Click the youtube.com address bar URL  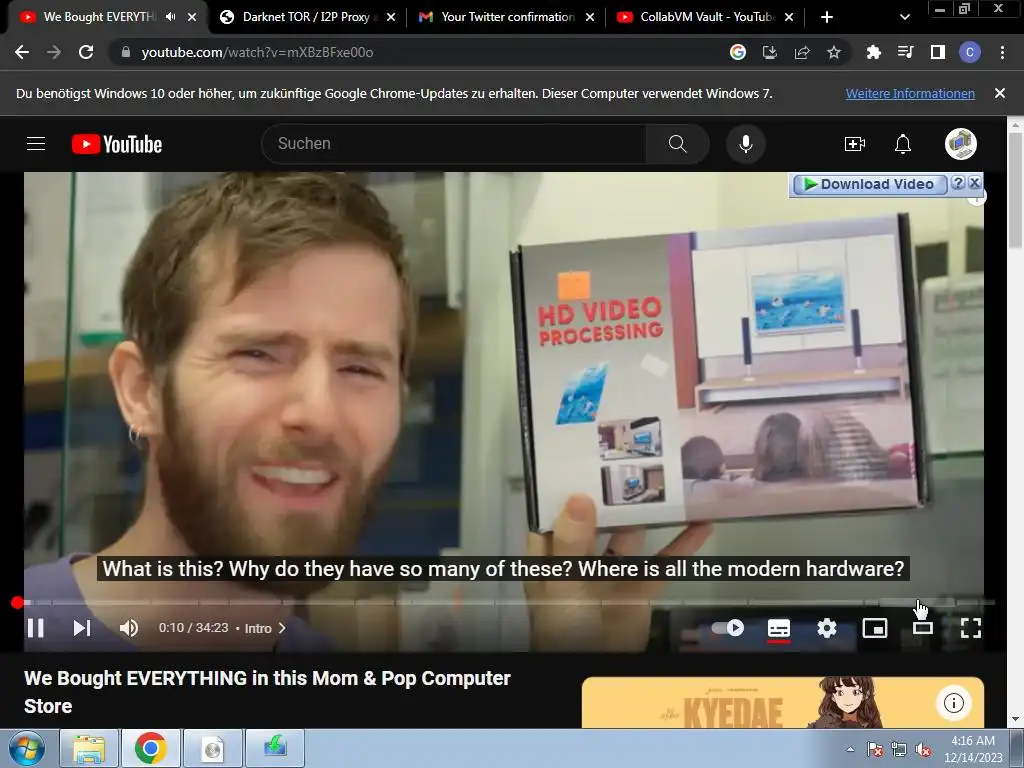click(257, 52)
